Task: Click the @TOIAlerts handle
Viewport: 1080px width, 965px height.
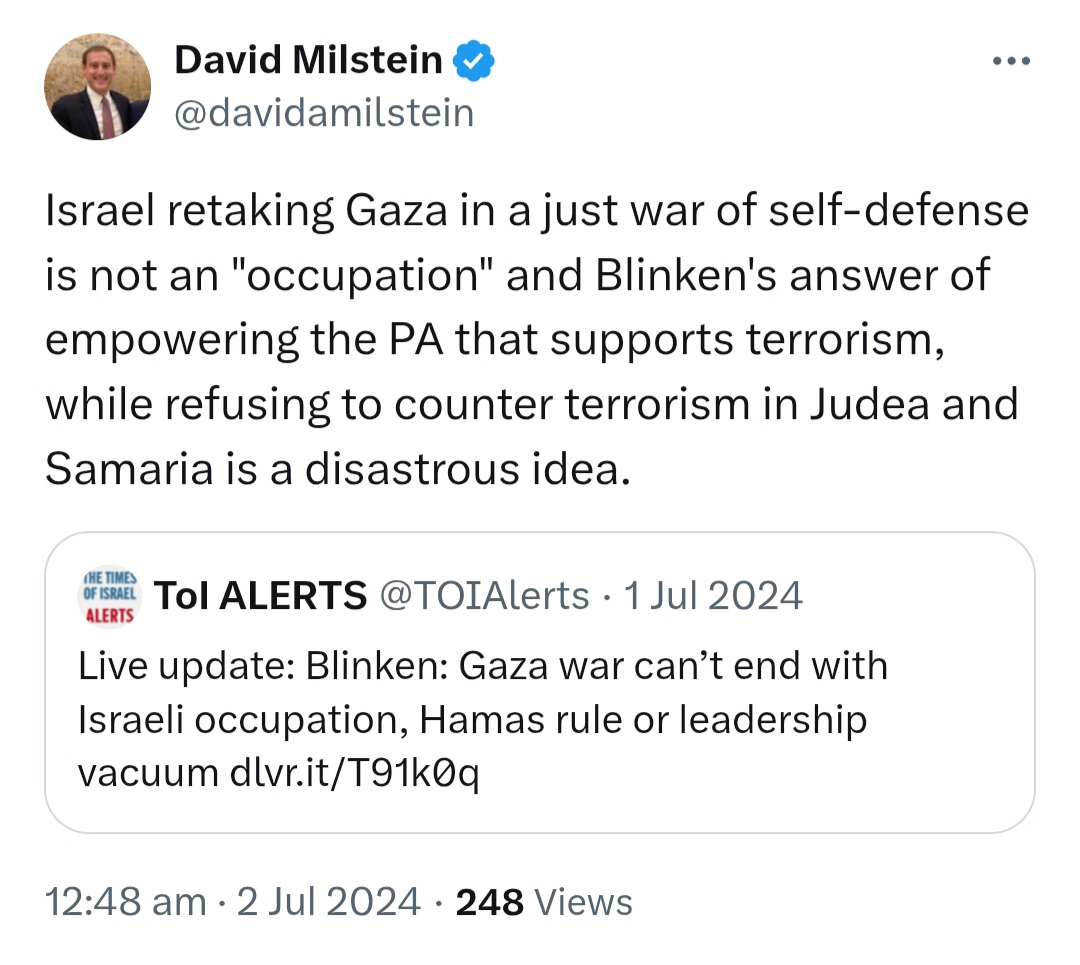Action: [x=484, y=596]
